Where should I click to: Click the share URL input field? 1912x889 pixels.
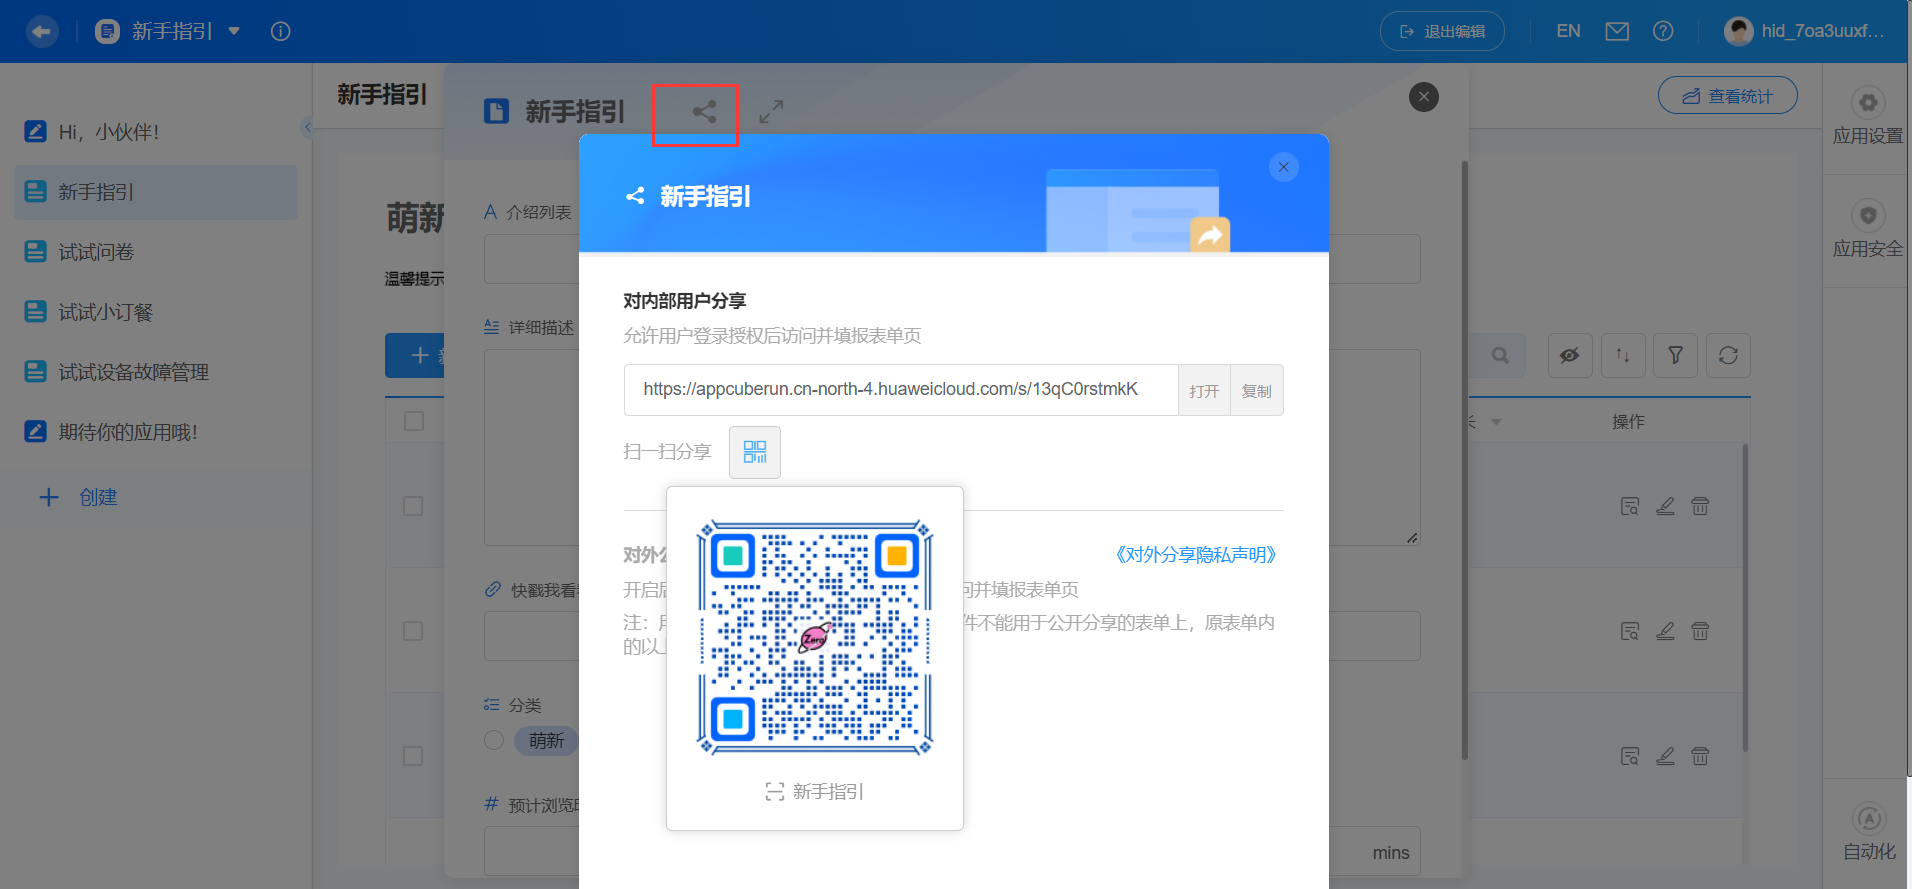[x=901, y=390]
